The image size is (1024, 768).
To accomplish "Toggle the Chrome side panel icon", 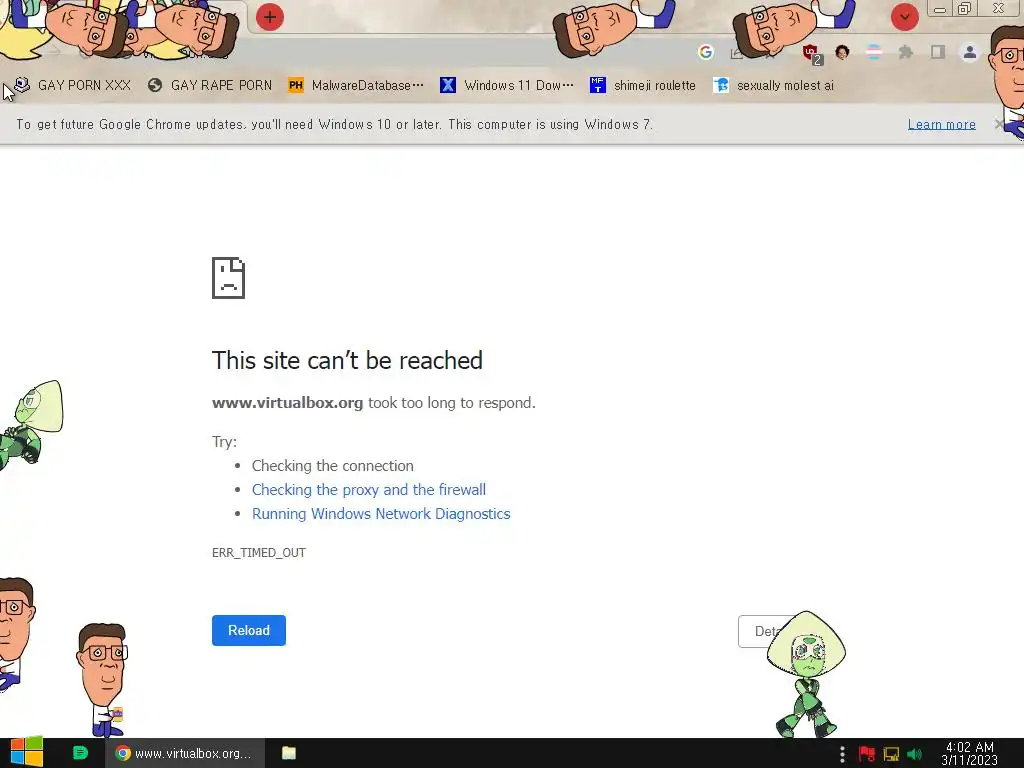I will point(938,52).
